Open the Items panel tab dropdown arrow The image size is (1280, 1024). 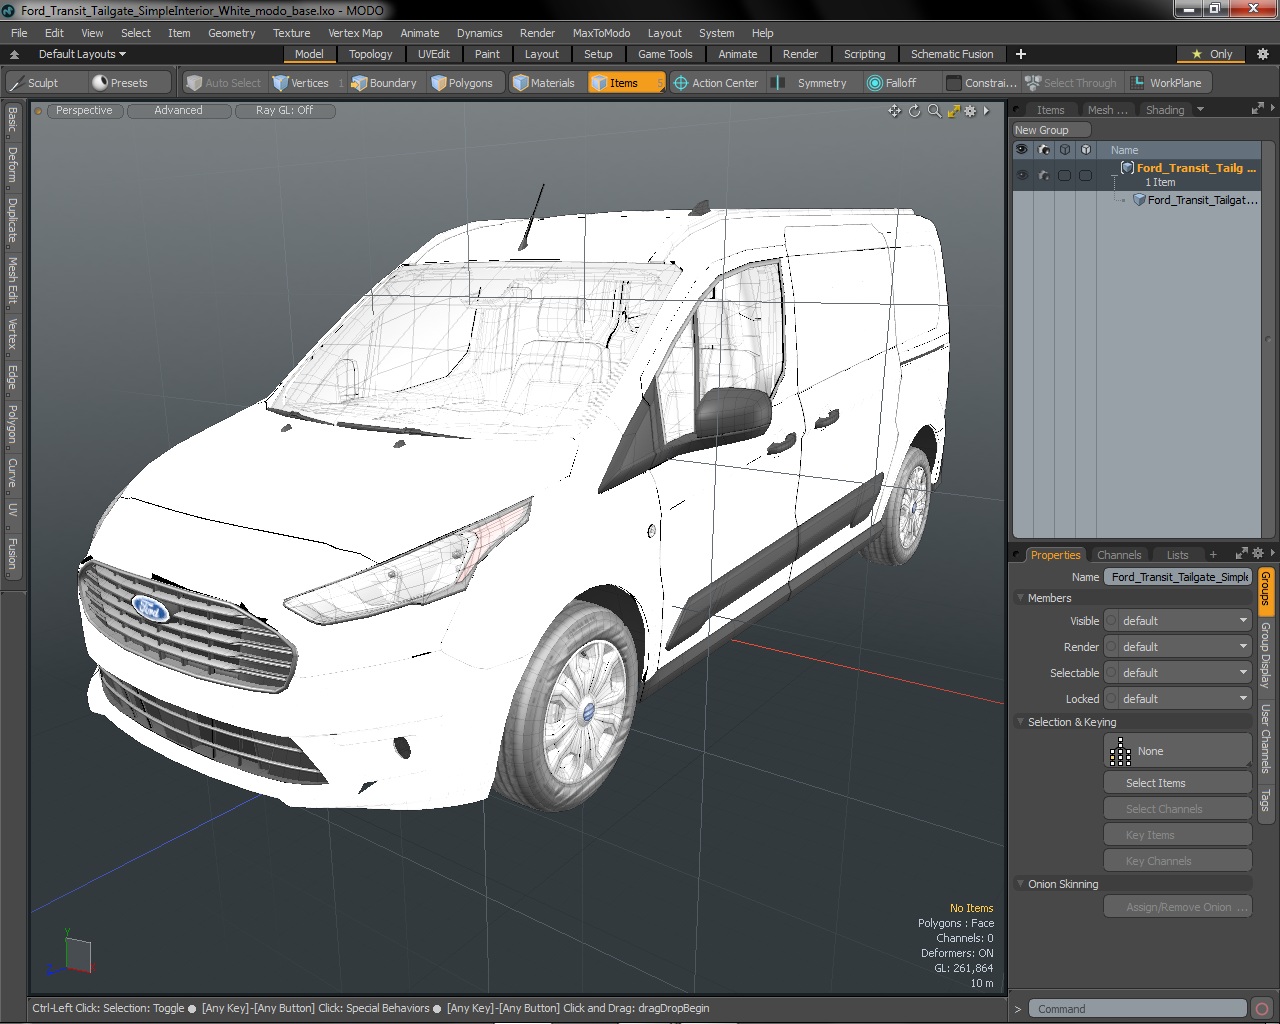pyautogui.click(x=1200, y=110)
